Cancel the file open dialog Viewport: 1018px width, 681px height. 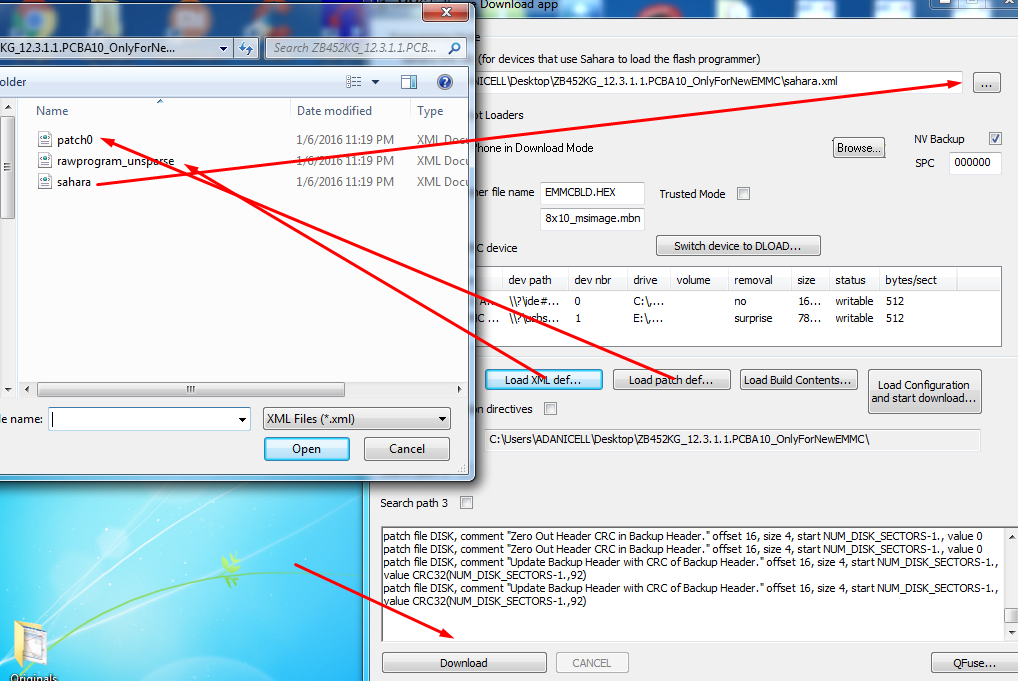(406, 449)
